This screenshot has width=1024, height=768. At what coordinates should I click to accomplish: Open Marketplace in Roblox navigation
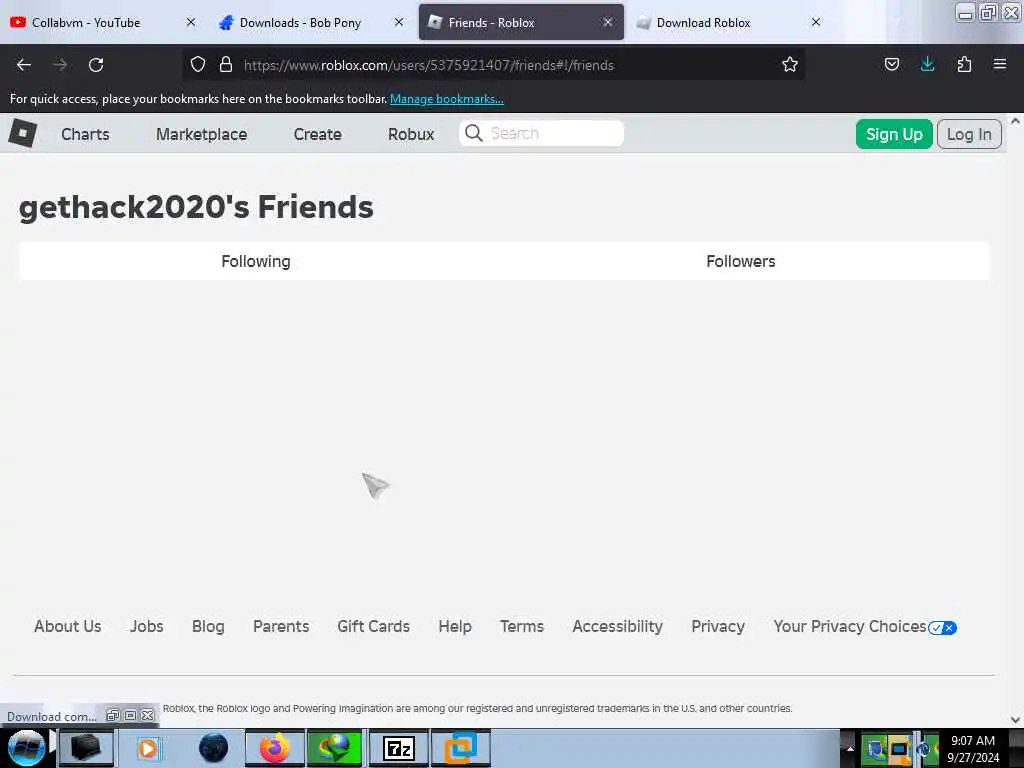tap(201, 134)
